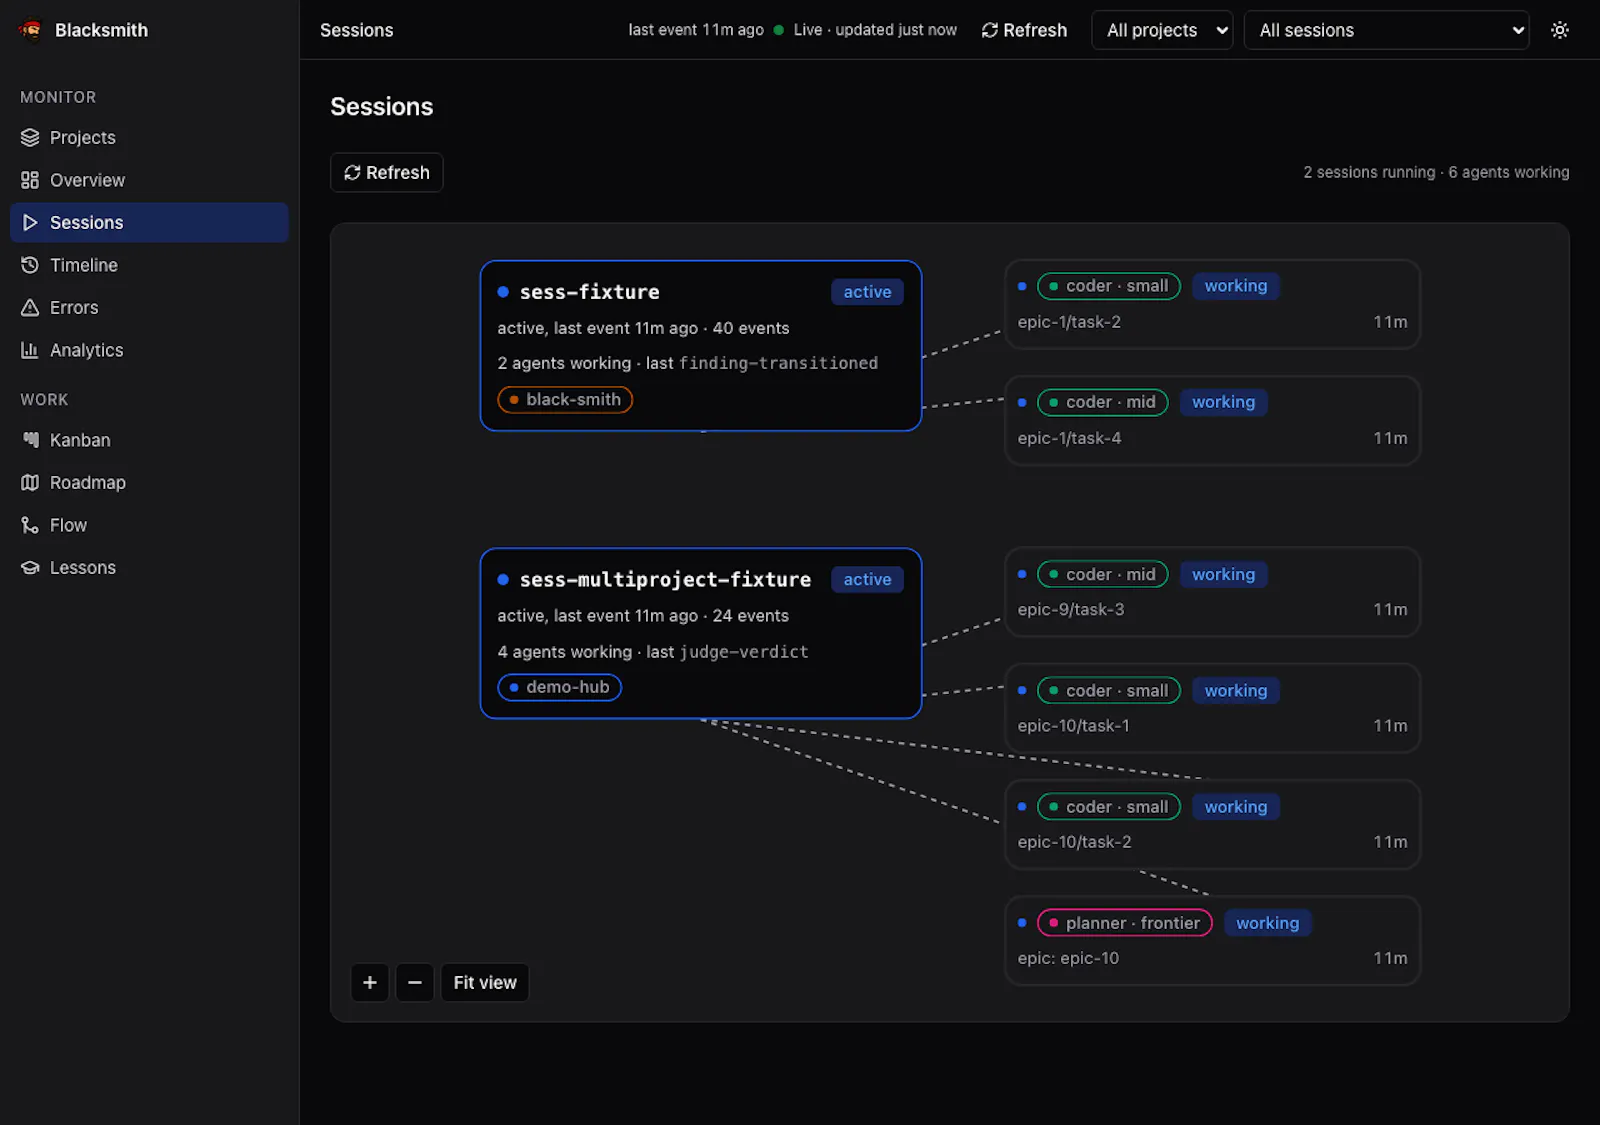
Task: Click the Kanban board icon
Action: coord(30,440)
